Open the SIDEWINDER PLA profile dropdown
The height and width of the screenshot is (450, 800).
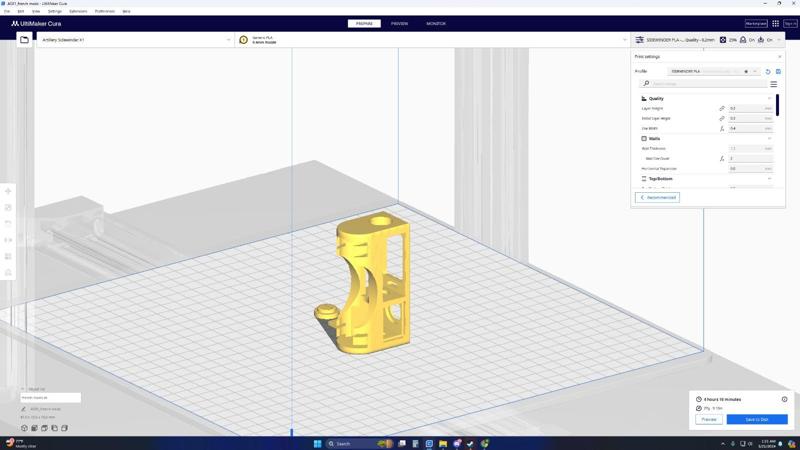(x=714, y=71)
